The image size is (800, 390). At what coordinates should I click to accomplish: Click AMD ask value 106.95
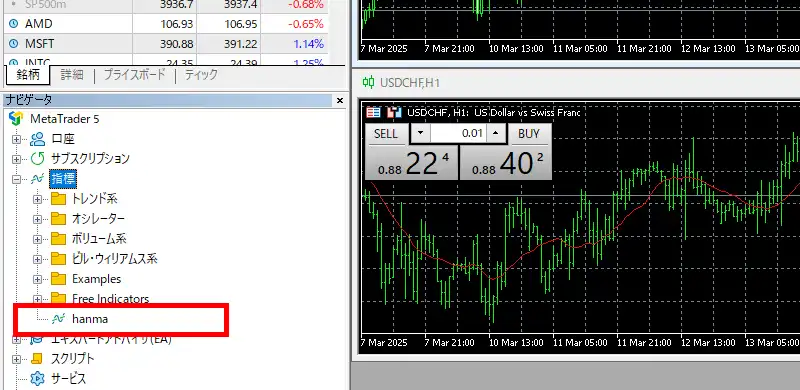[241, 24]
